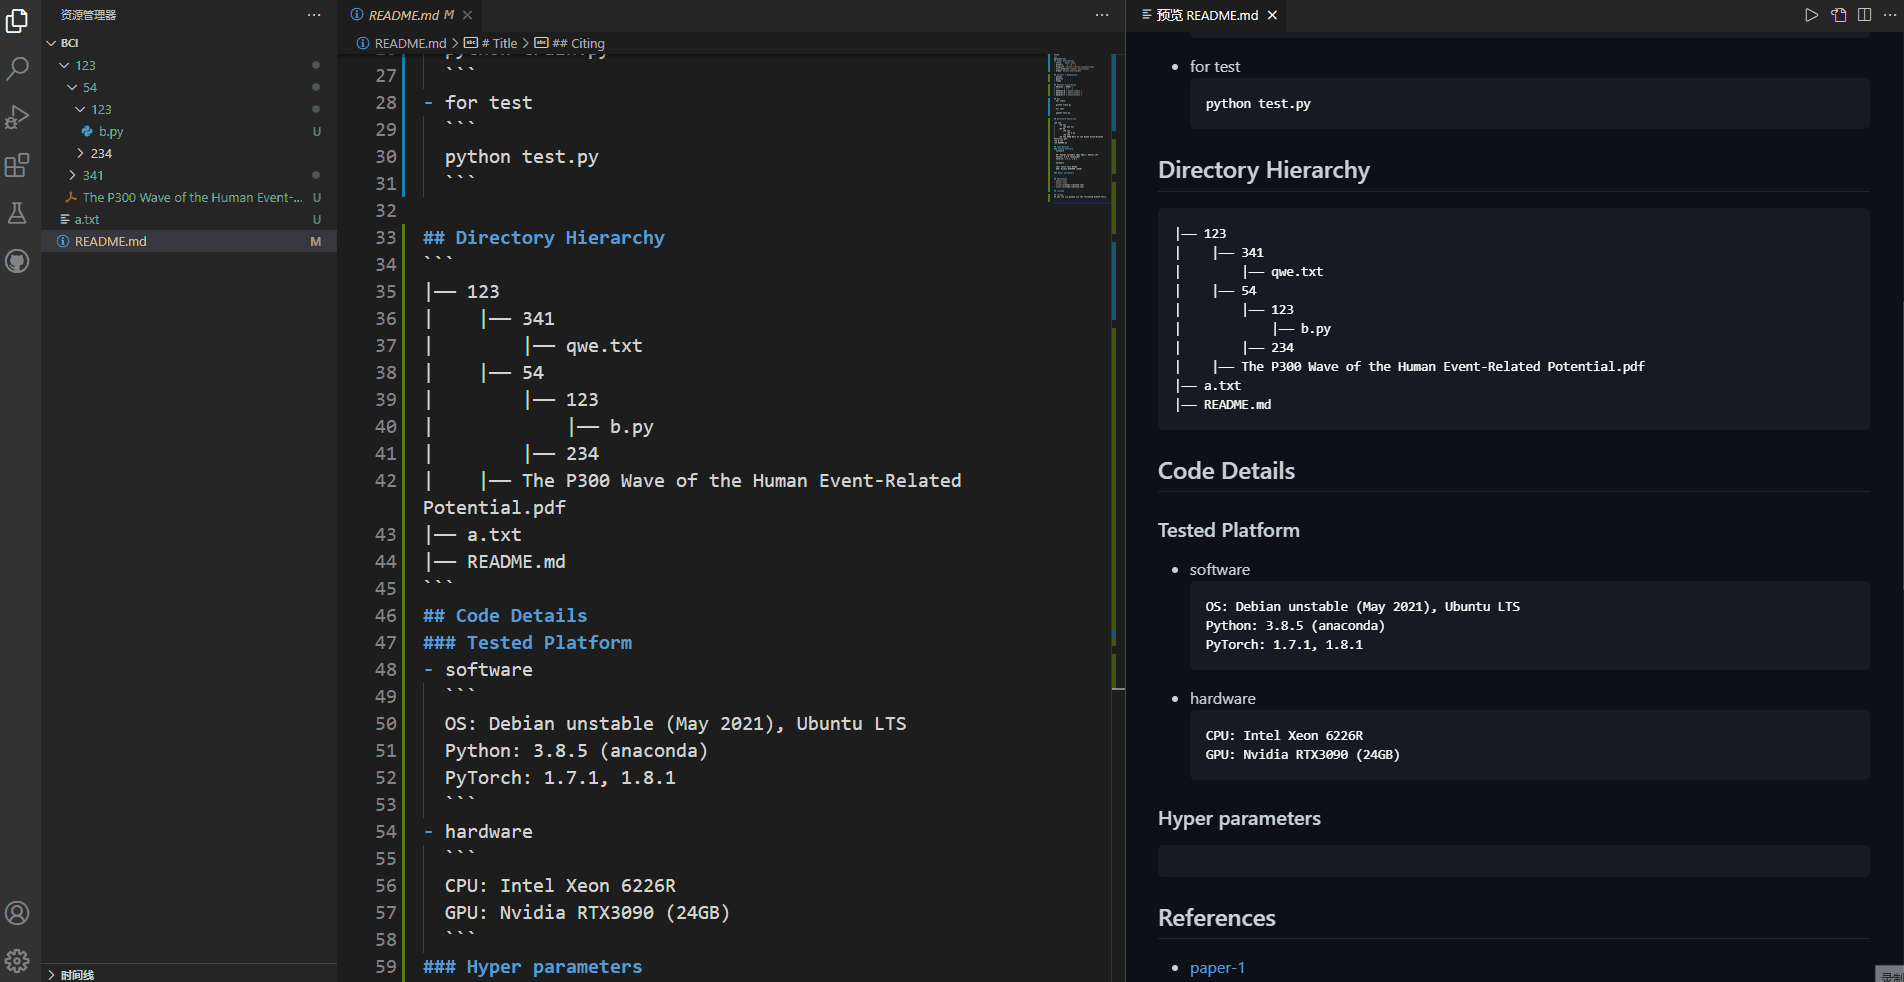Click the References heading in preview

pyautogui.click(x=1217, y=918)
